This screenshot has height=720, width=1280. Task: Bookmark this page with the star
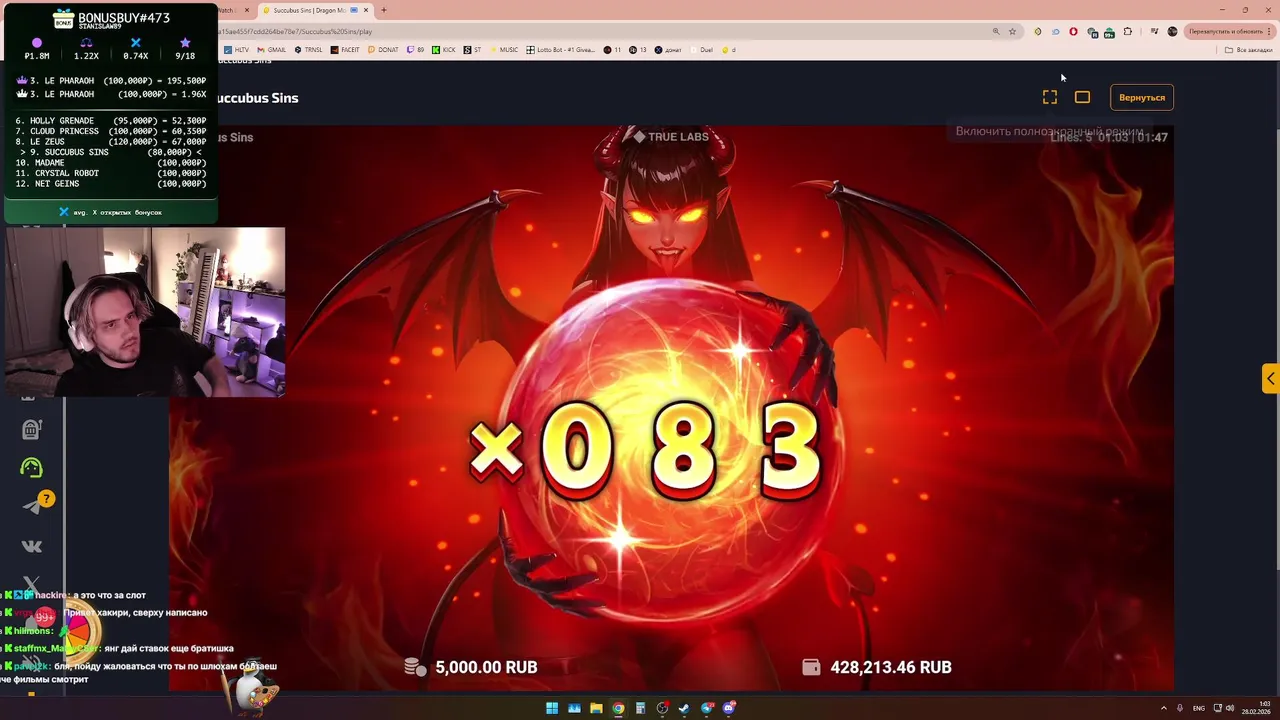[x=1012, y=31]
